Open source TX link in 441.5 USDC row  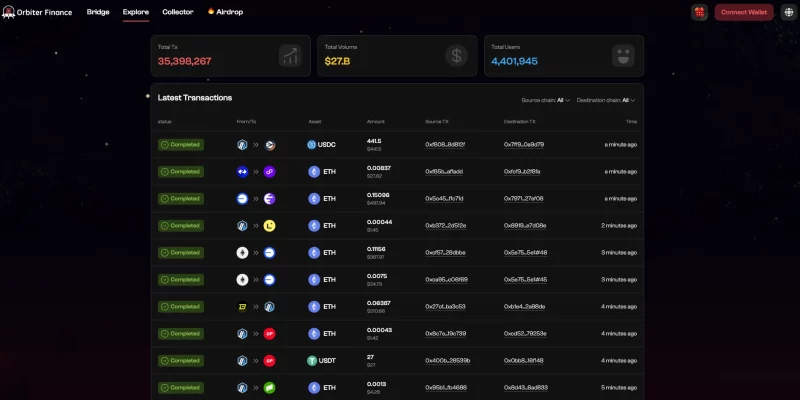pos(445,145)
